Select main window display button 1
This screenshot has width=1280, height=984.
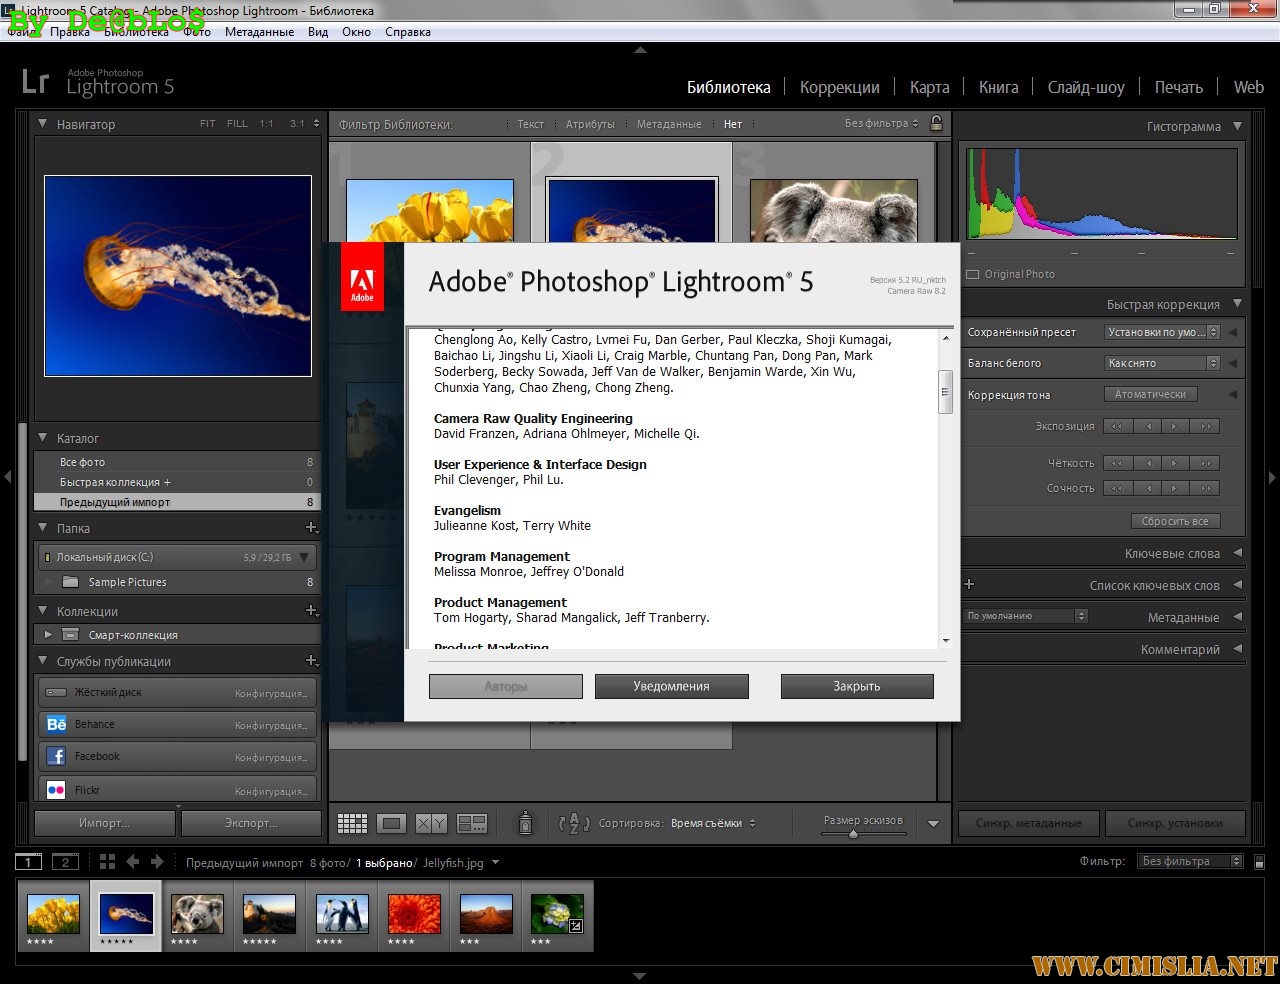pyautogui.click(x=28, y=862)
